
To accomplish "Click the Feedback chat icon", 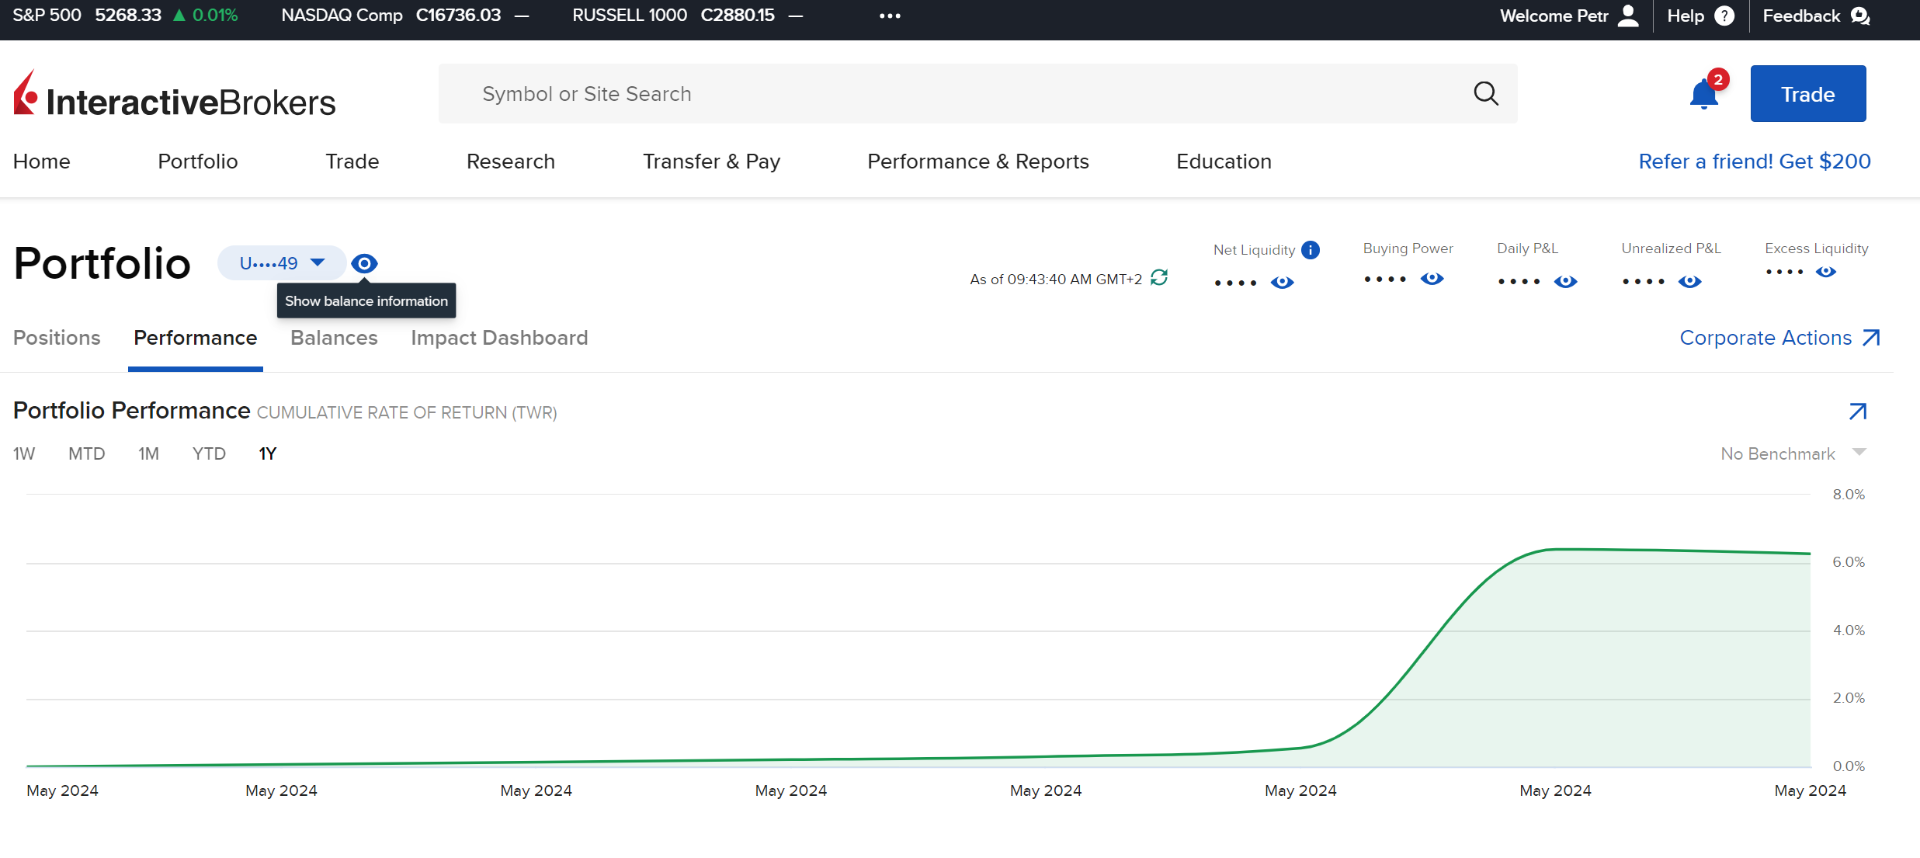I will tap(1860, 16).
